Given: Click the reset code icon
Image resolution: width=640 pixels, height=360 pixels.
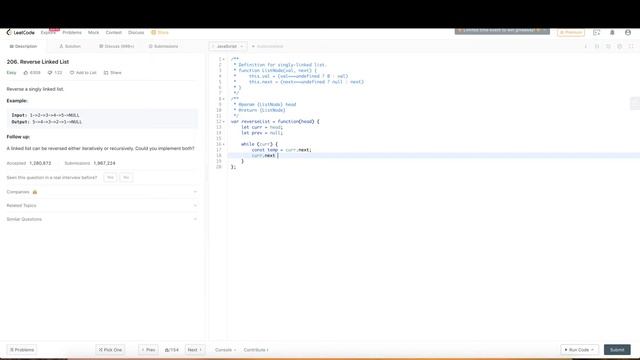Looking at the screenshot, I should (x=608, y=46).
